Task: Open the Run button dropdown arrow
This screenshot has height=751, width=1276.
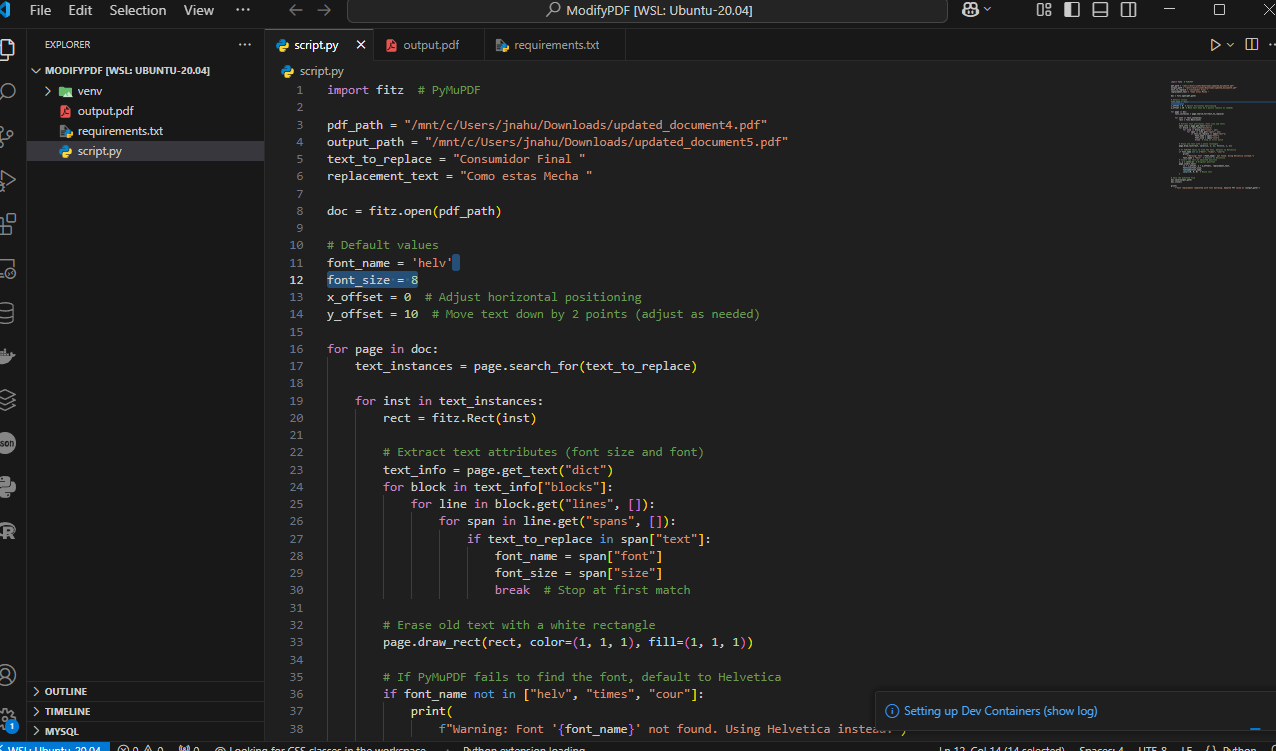Action: pos(1230,45)
